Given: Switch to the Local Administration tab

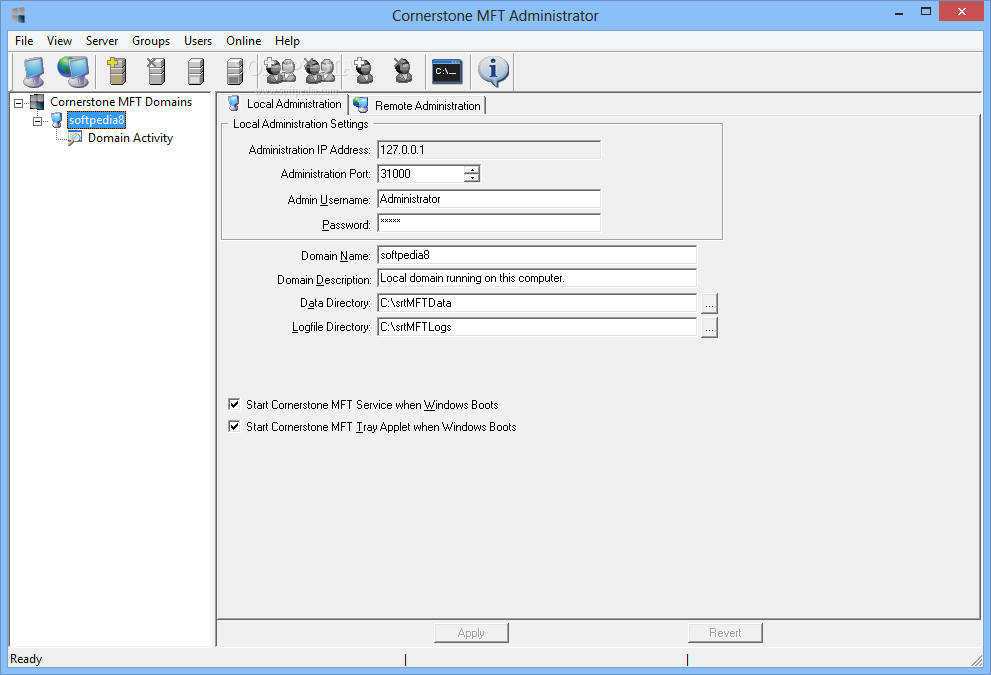Looking at the screenshot, I should point(284,104).
